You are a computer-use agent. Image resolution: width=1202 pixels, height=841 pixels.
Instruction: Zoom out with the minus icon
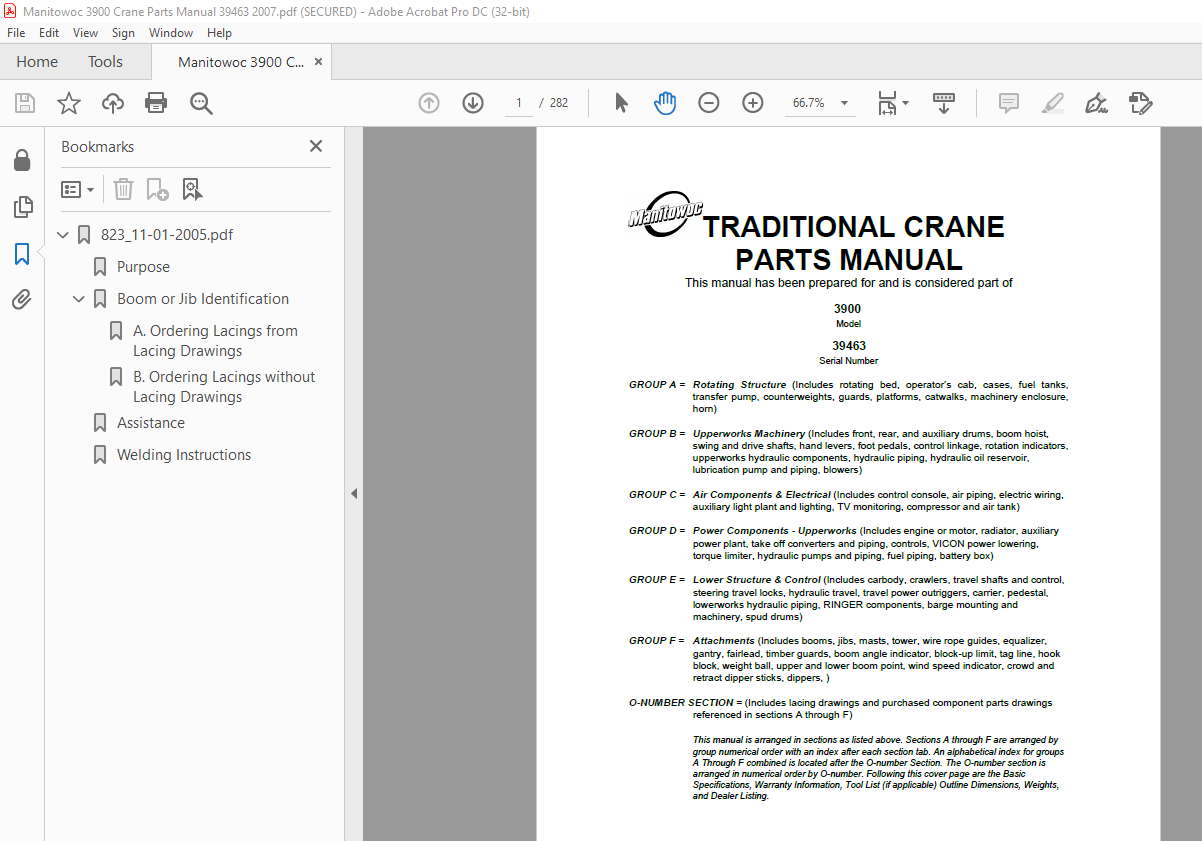[709, 103]
